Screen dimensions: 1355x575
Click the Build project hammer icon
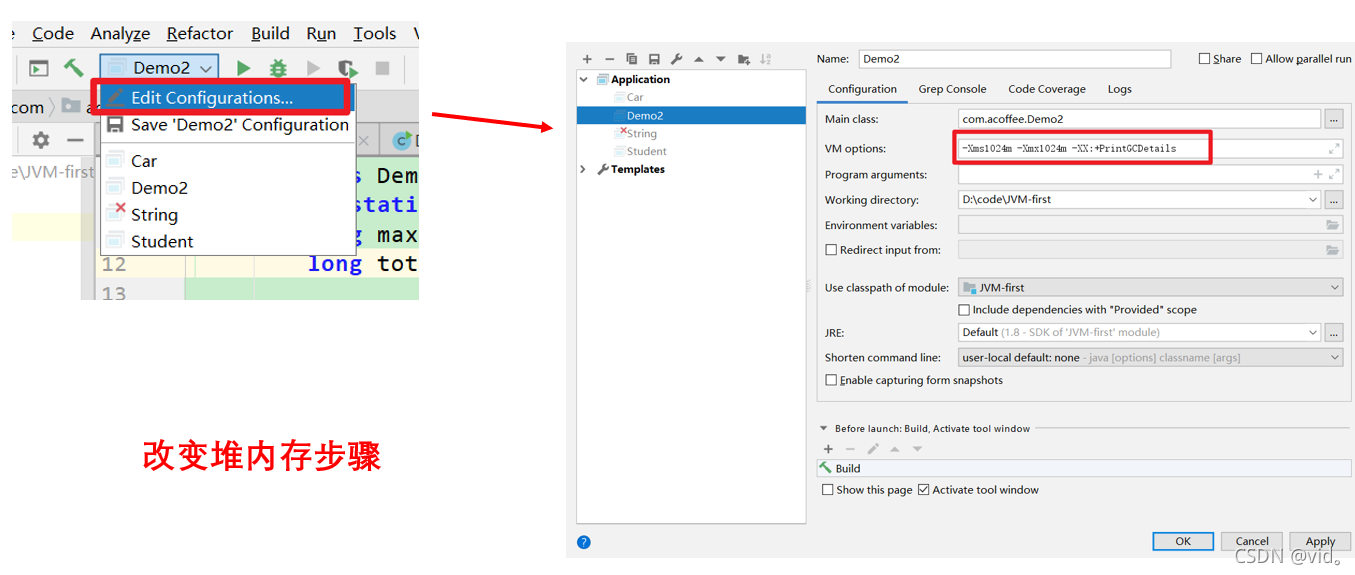coord(73,68)
